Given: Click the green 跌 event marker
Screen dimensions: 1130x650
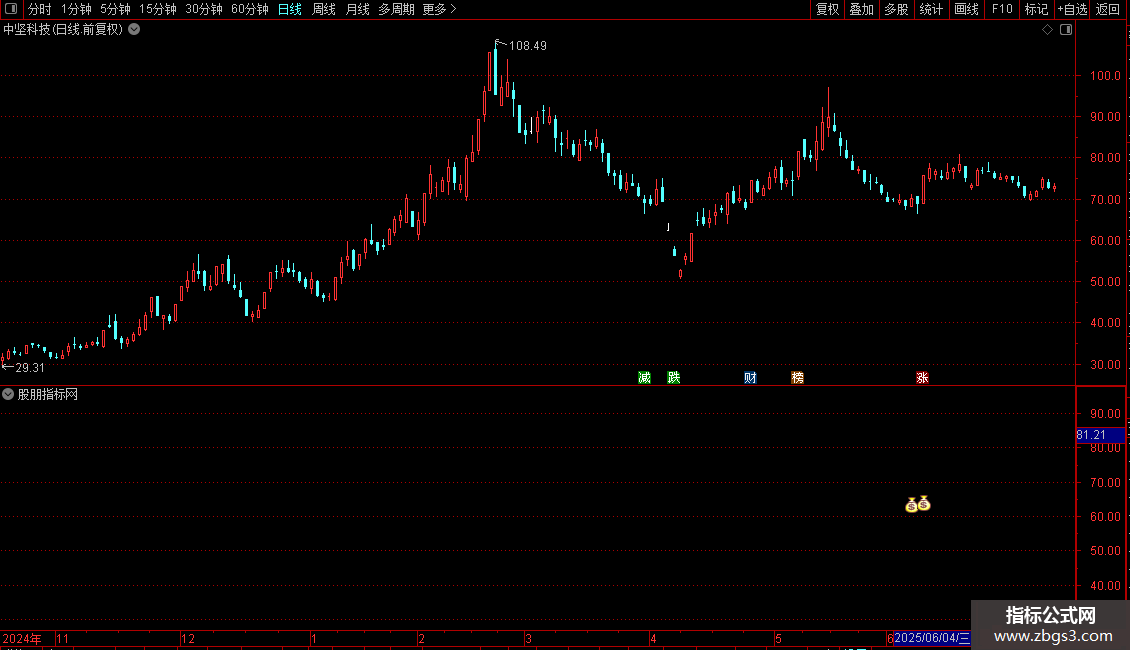Looking at the screenshot, I should pos(674,378).
